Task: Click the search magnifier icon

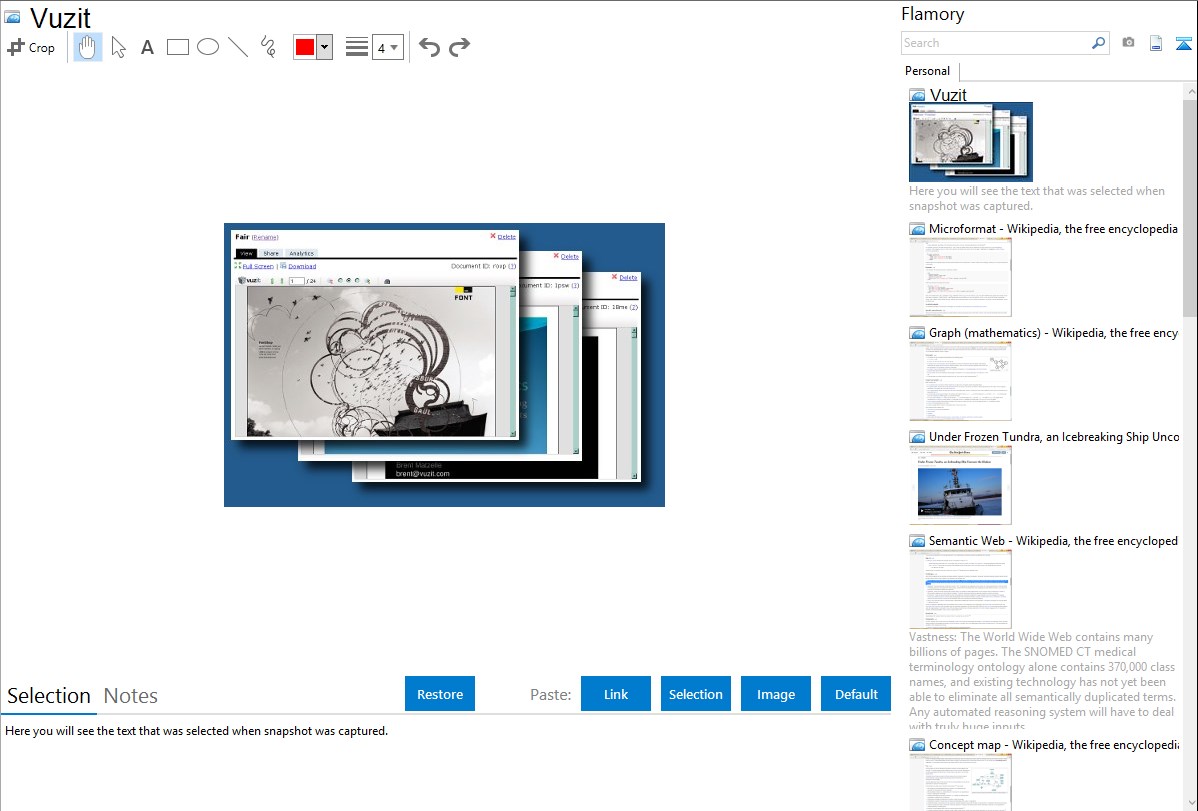Action: [x=1099, y=43]
